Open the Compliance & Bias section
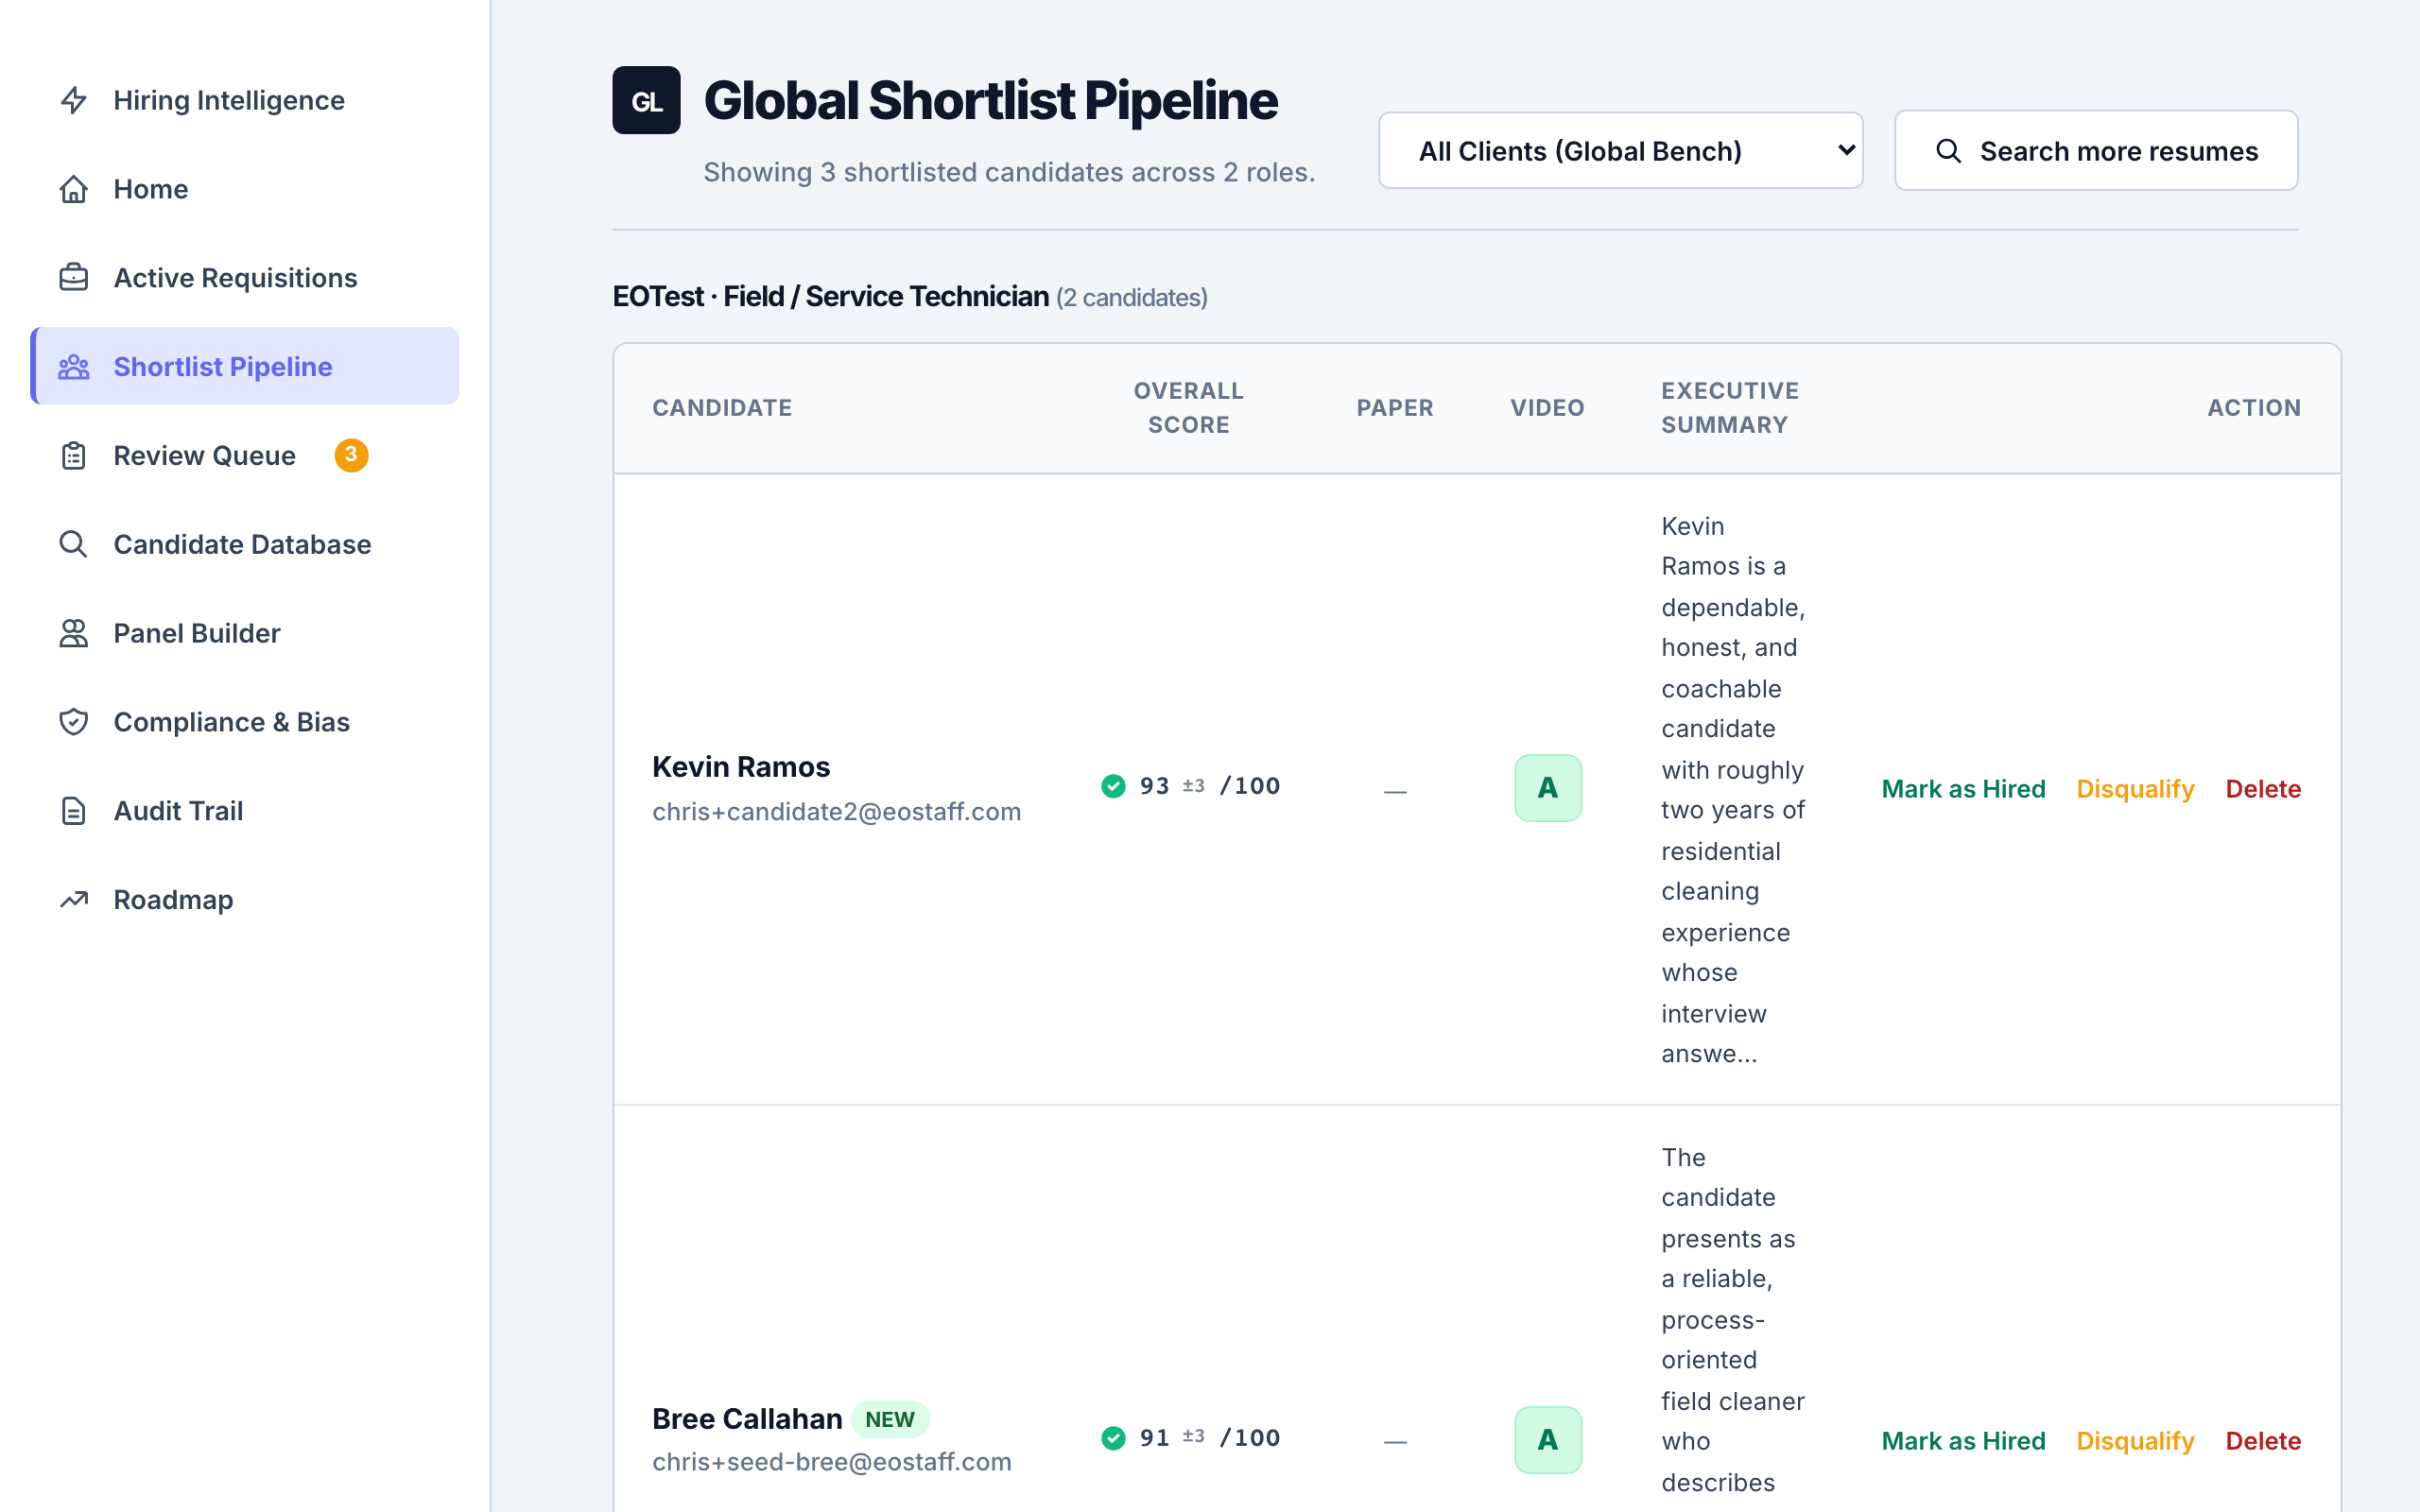 [245, 721]
